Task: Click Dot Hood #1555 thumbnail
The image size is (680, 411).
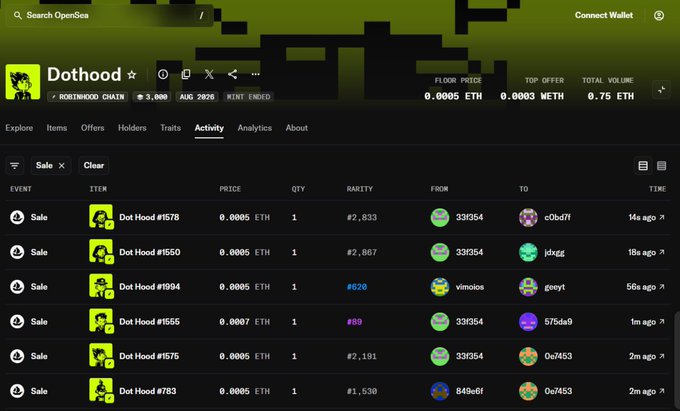Action: [x=101, y=321]
